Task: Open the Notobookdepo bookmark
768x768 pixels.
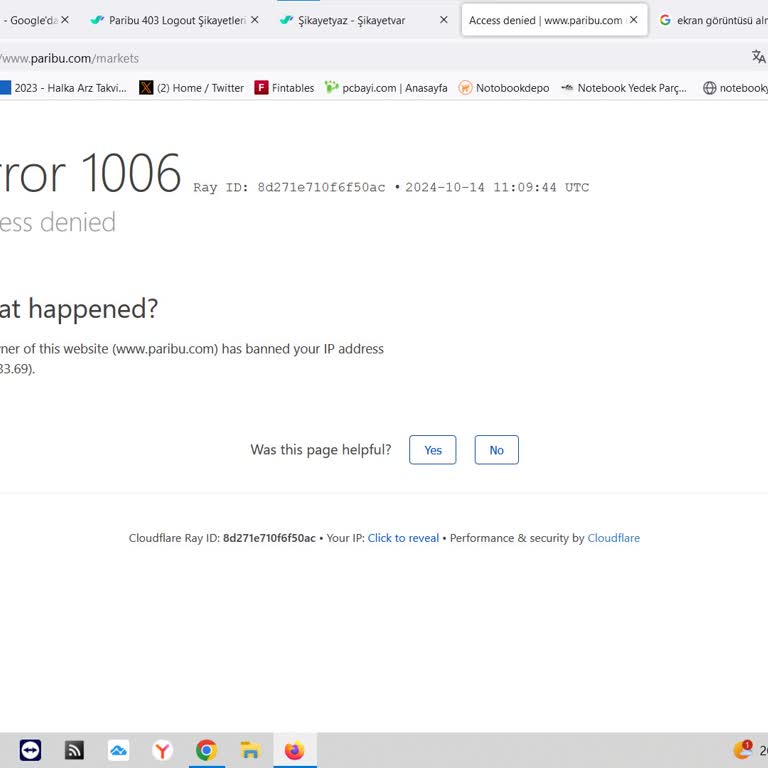Action: pos(504,88)
